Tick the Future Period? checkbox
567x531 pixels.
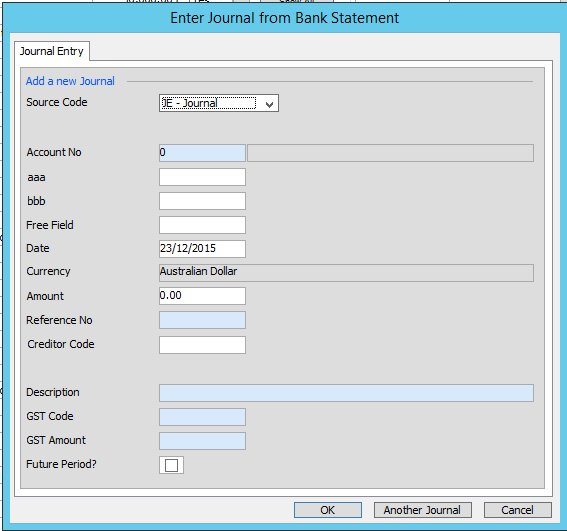(171, 465)
